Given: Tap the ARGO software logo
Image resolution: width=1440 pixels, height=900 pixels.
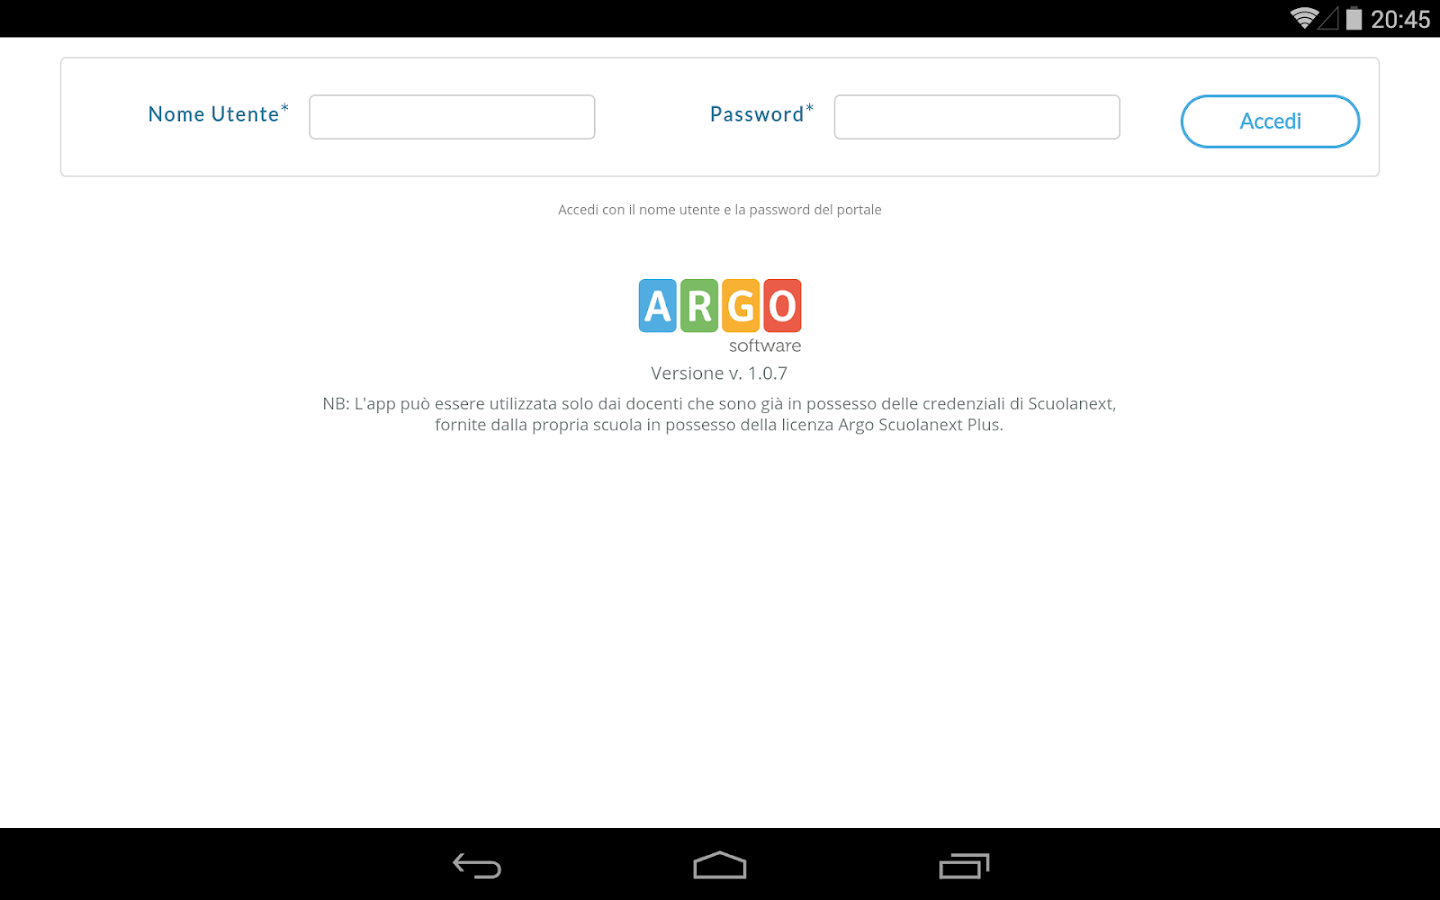Looking at the screenshot, I should click(720, 316).
